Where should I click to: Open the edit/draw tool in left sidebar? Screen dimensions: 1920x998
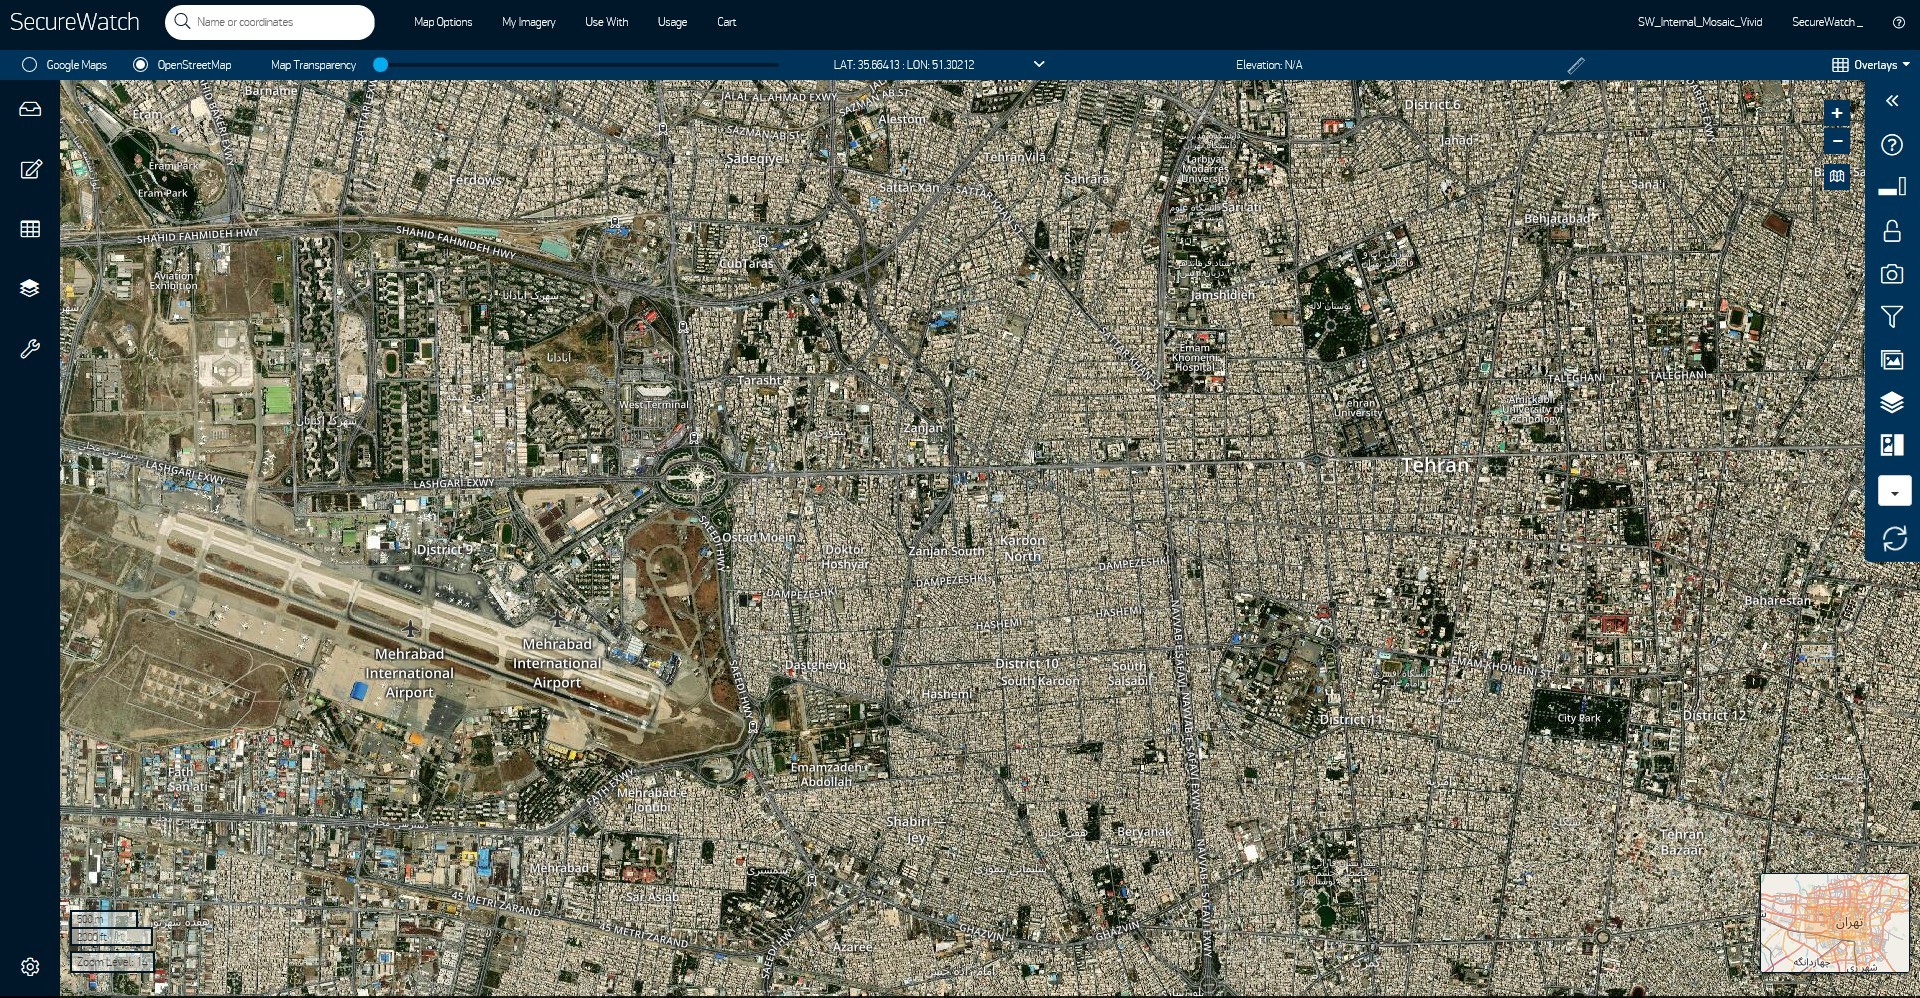coord(30,169)
